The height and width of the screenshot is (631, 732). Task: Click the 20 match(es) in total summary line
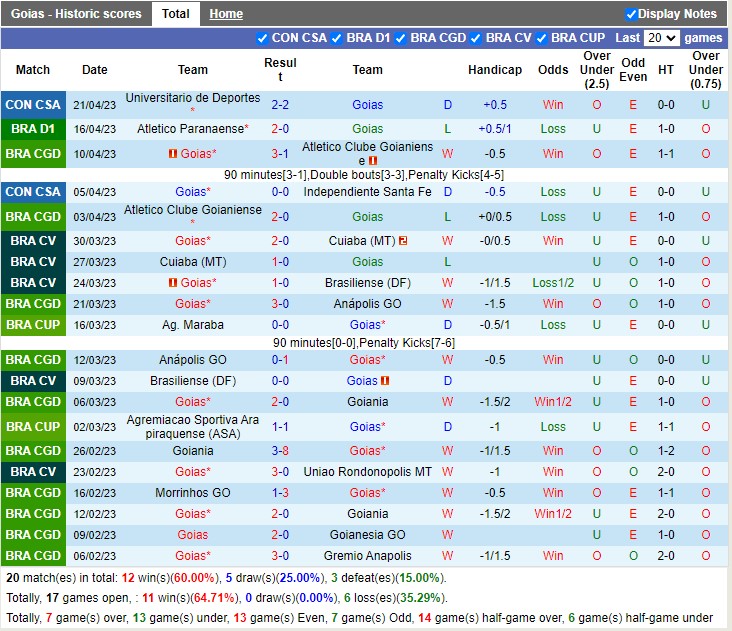[x=226, y=578]
